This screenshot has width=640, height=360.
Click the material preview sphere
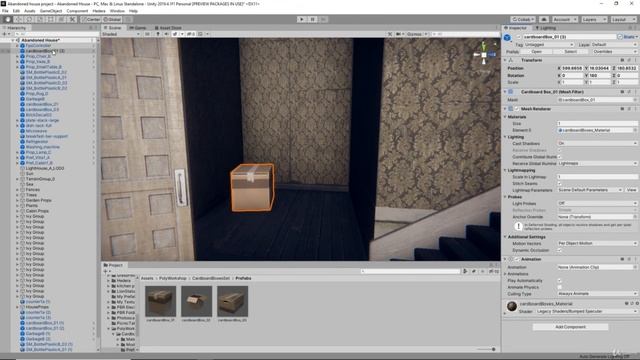[x=512, y=307]
